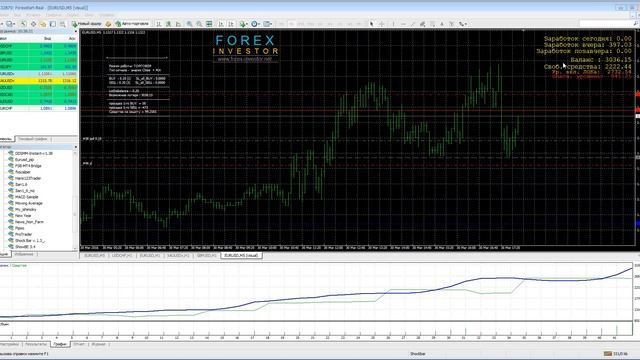Close the Market Watch panel

coord(76,31)
